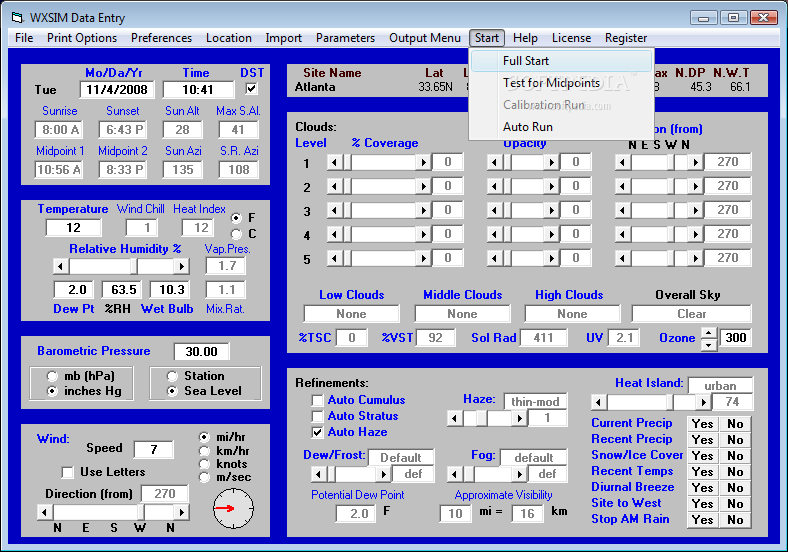Open the Preferences menu
The height and width of the screenshot is (552, 788).
click(x=161, y=38)
